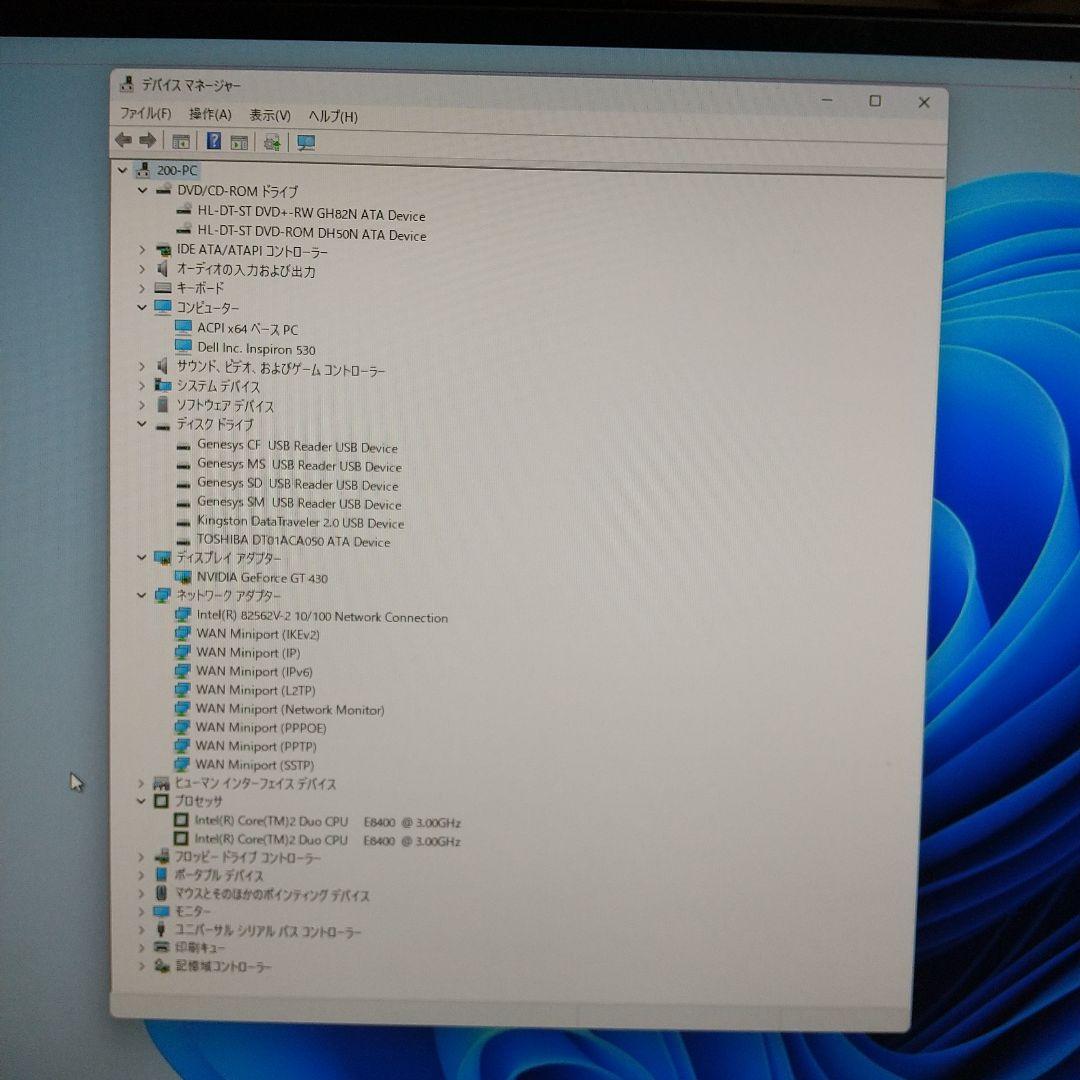Expand マウスとそのほかのポインティング デバイス category
This screenshot has height=1080, width=1080.
[141, 894]
